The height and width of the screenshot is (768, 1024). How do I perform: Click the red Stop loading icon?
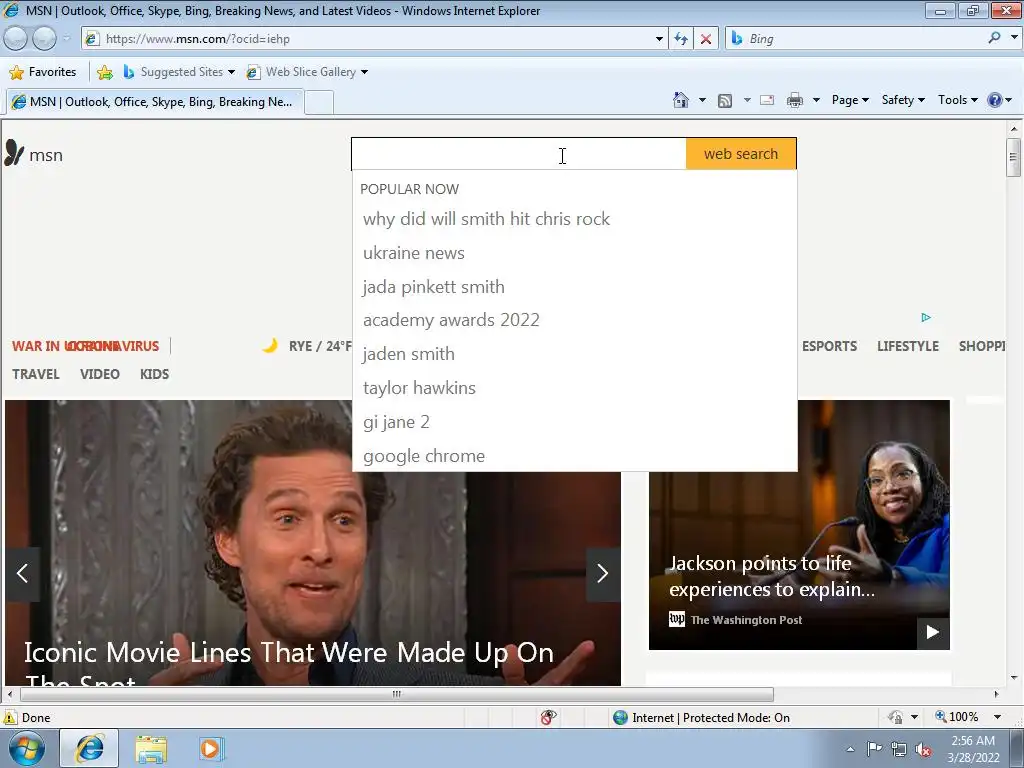coord(706,39)
